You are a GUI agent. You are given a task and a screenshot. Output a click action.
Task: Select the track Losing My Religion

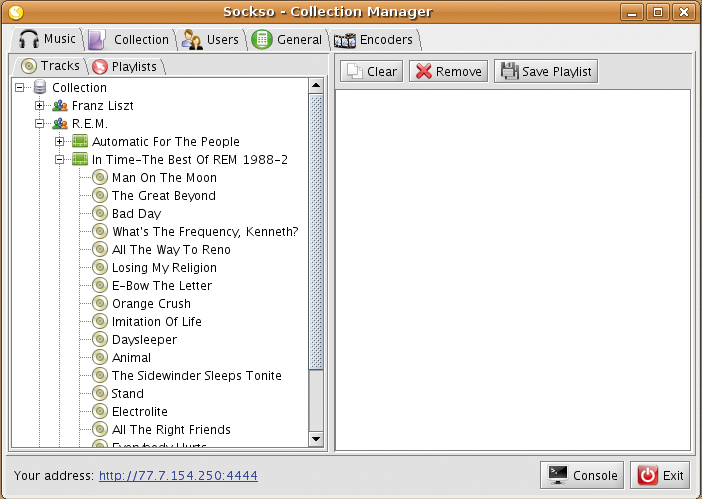click(164, 268)
